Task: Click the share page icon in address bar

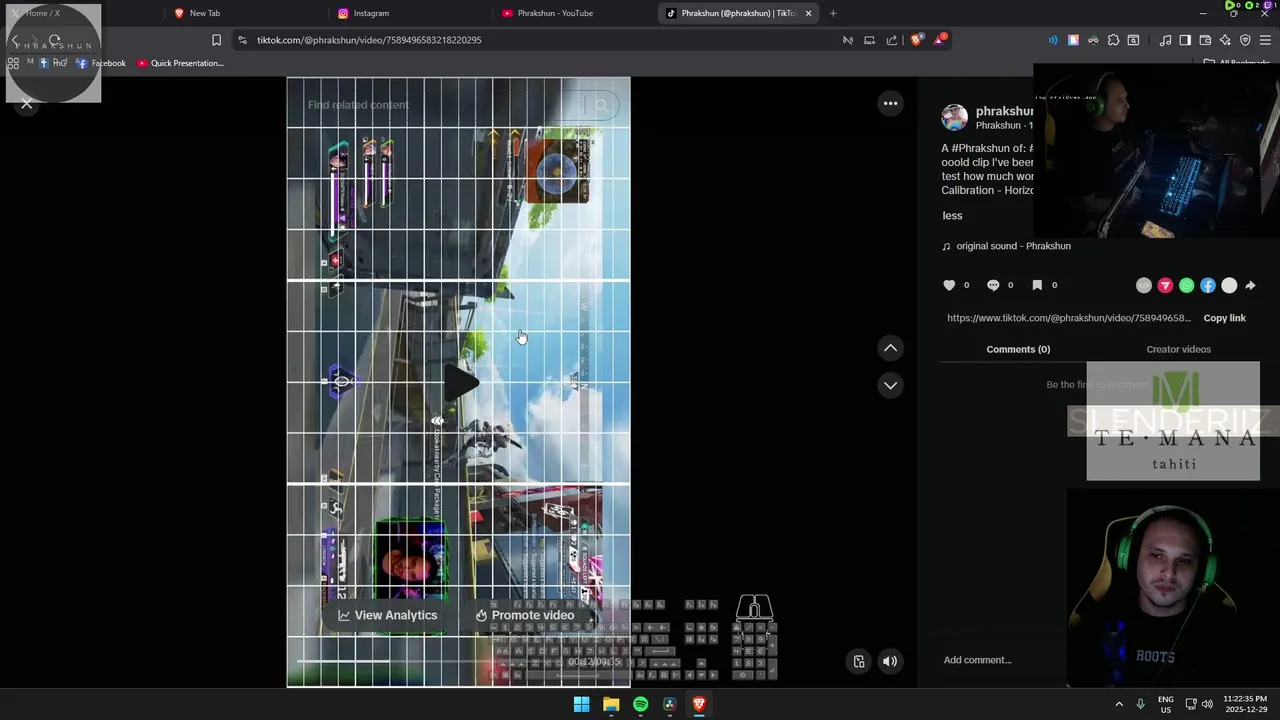Action: (892, 40)
